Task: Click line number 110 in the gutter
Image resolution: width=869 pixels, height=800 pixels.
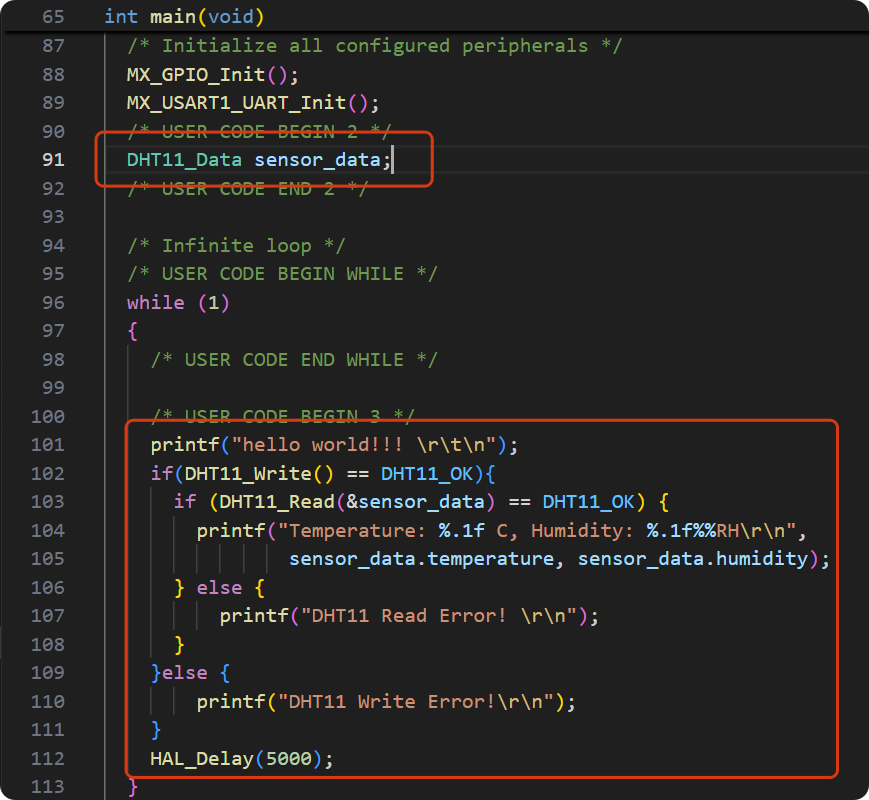Action: [x=48, y=702]
